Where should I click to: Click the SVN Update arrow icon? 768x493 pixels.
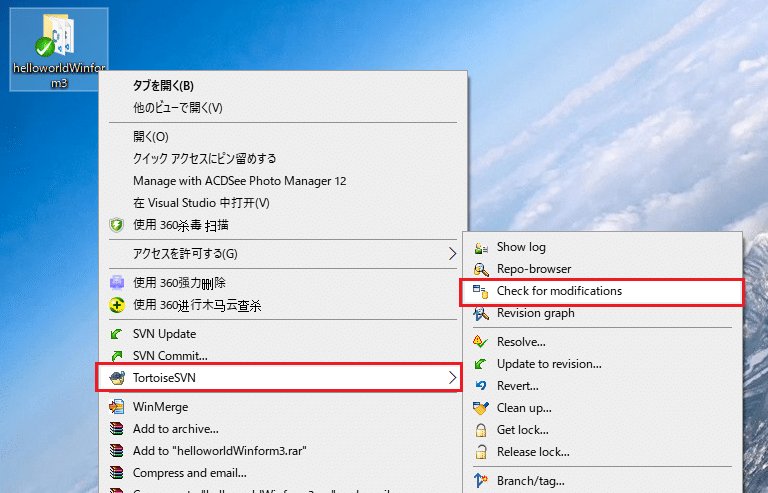(117, 334)
